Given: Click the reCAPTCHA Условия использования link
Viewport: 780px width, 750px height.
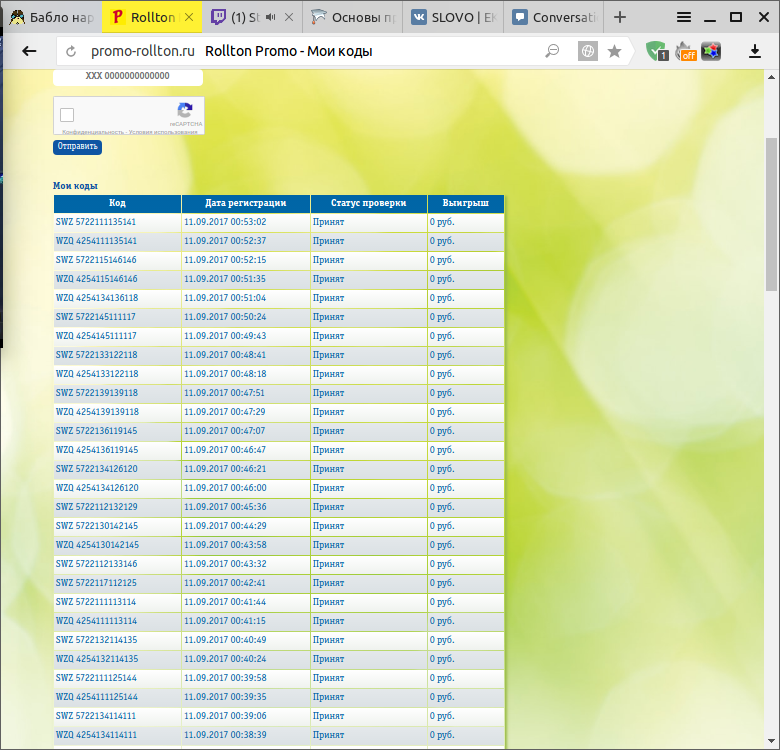Looking at the screenshot, I should click(163, 132).
